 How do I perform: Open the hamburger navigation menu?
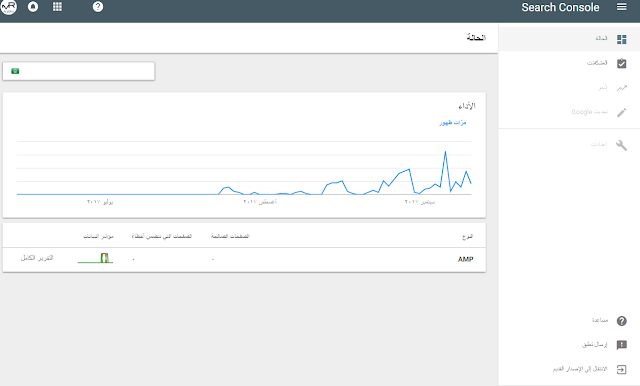click(x=621, y=7)
